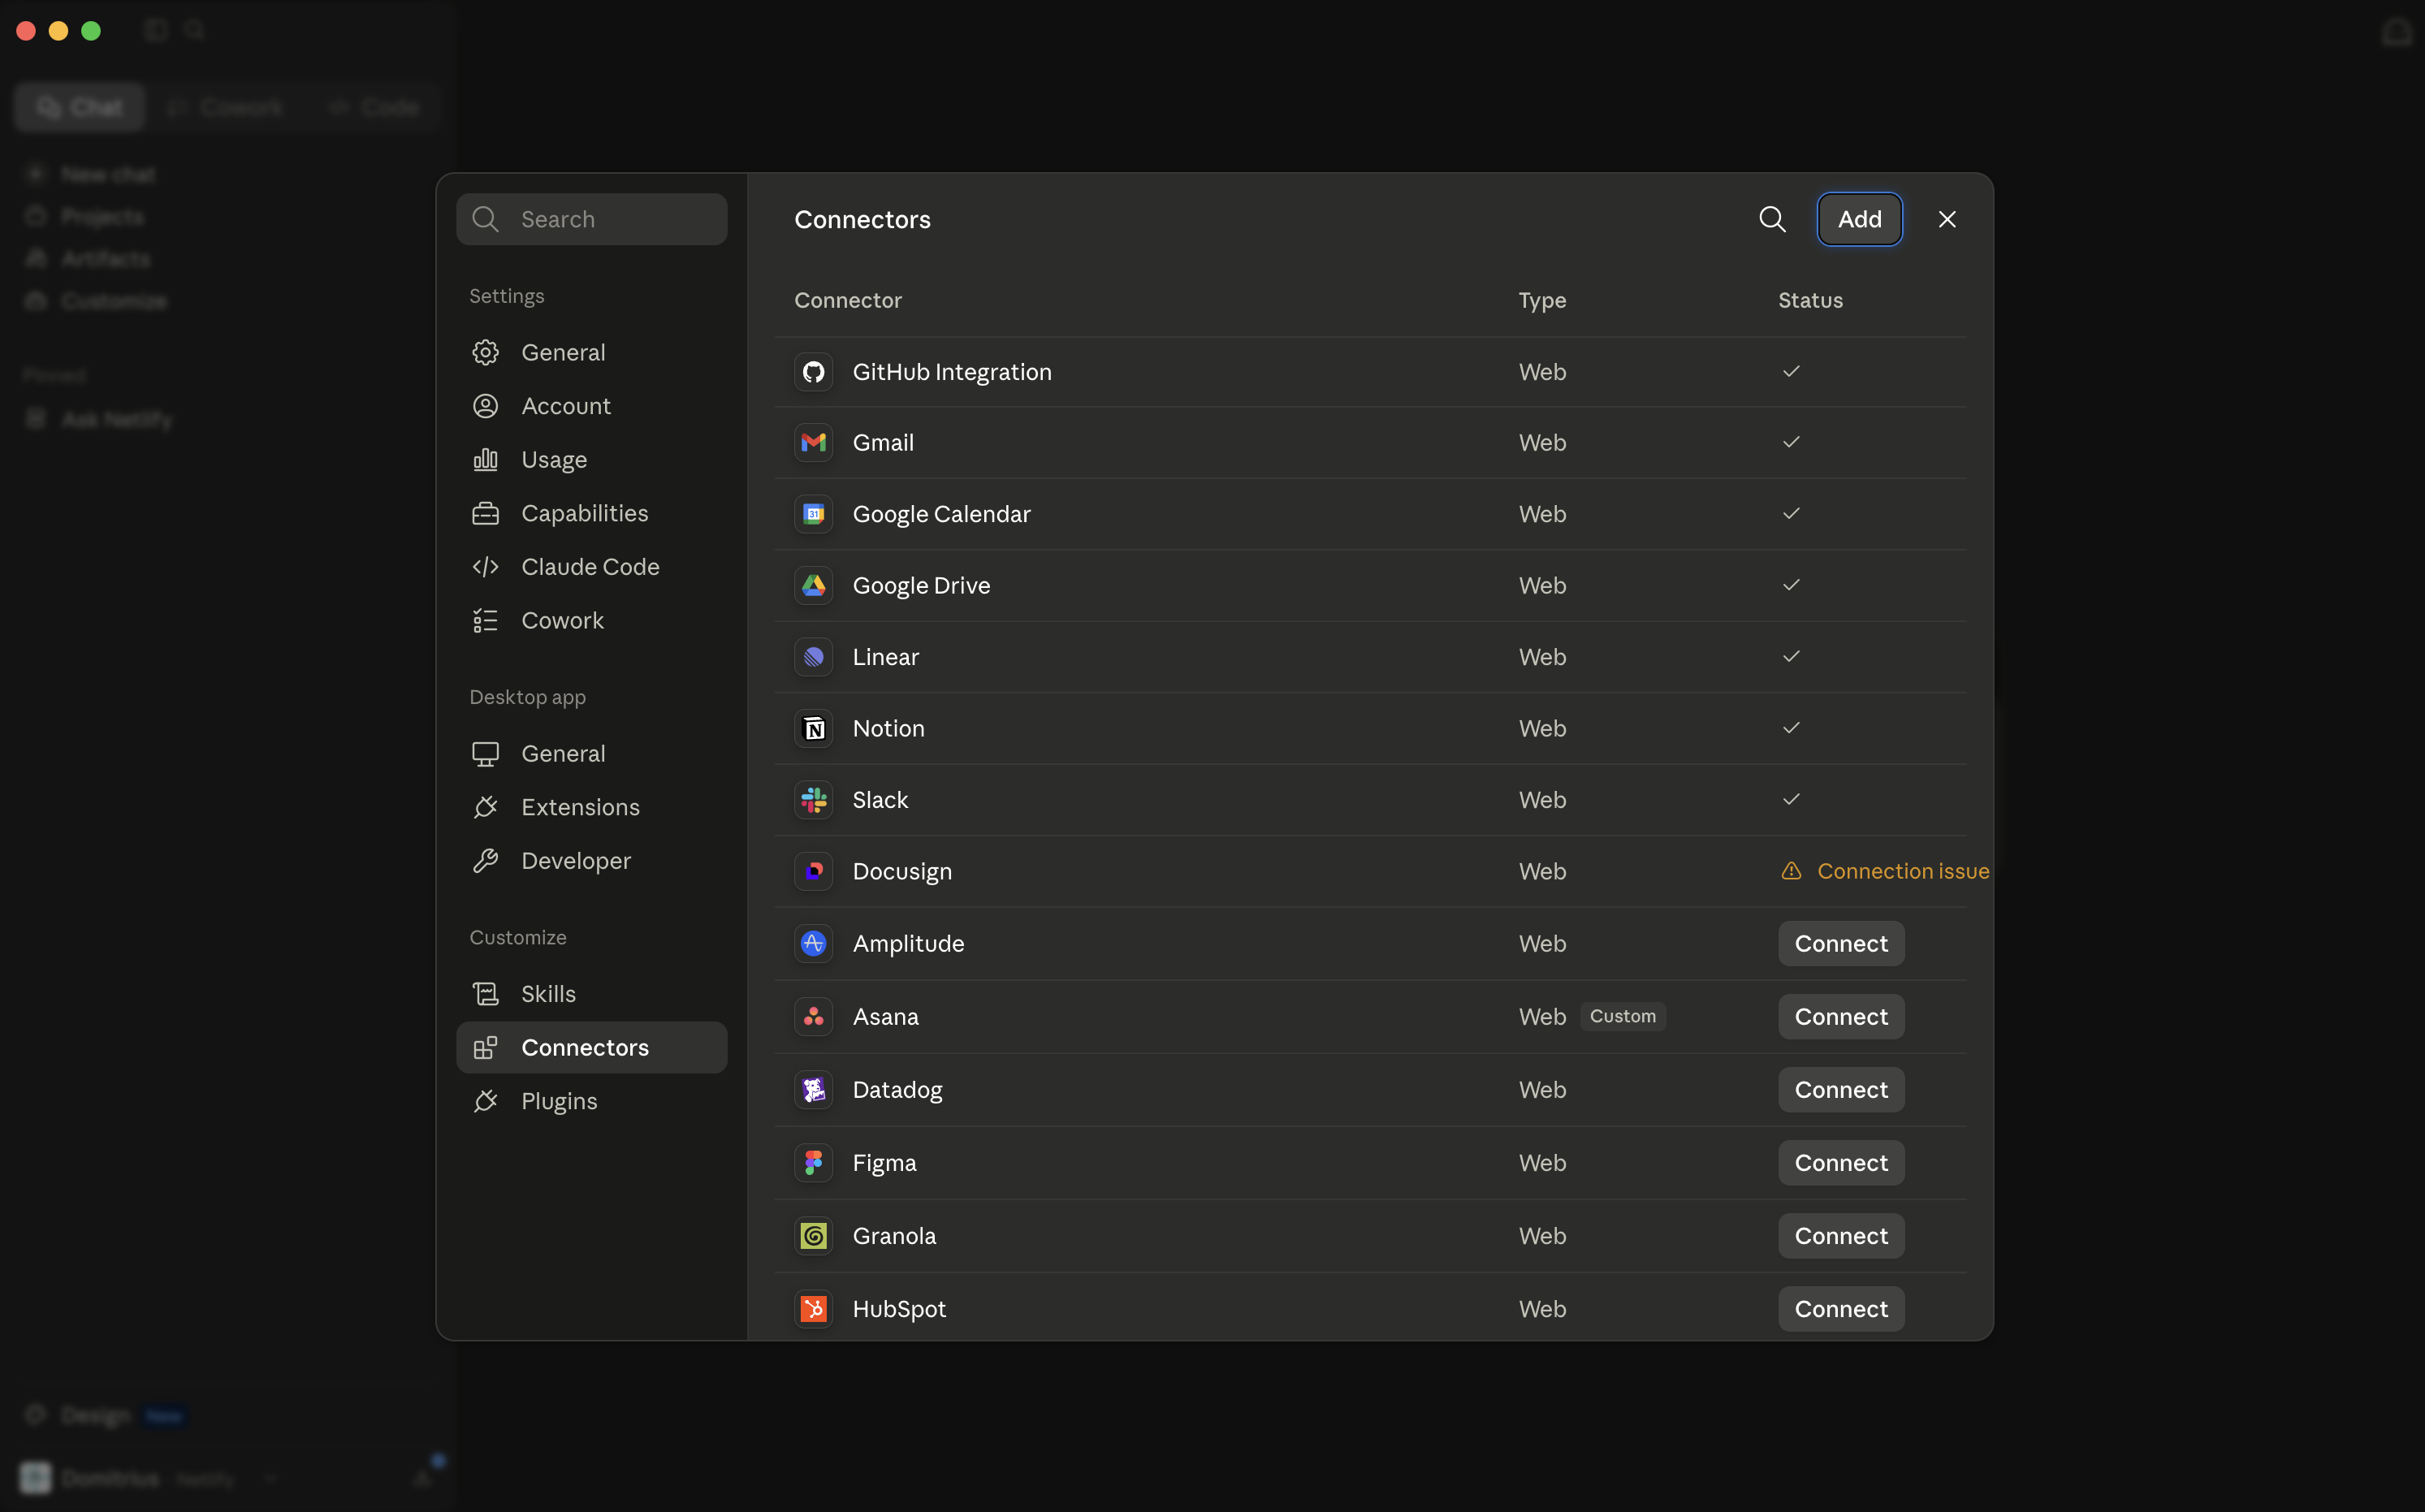Click the Slack connected checkmark
Screen dimensions: 2425x1512
1791,799
